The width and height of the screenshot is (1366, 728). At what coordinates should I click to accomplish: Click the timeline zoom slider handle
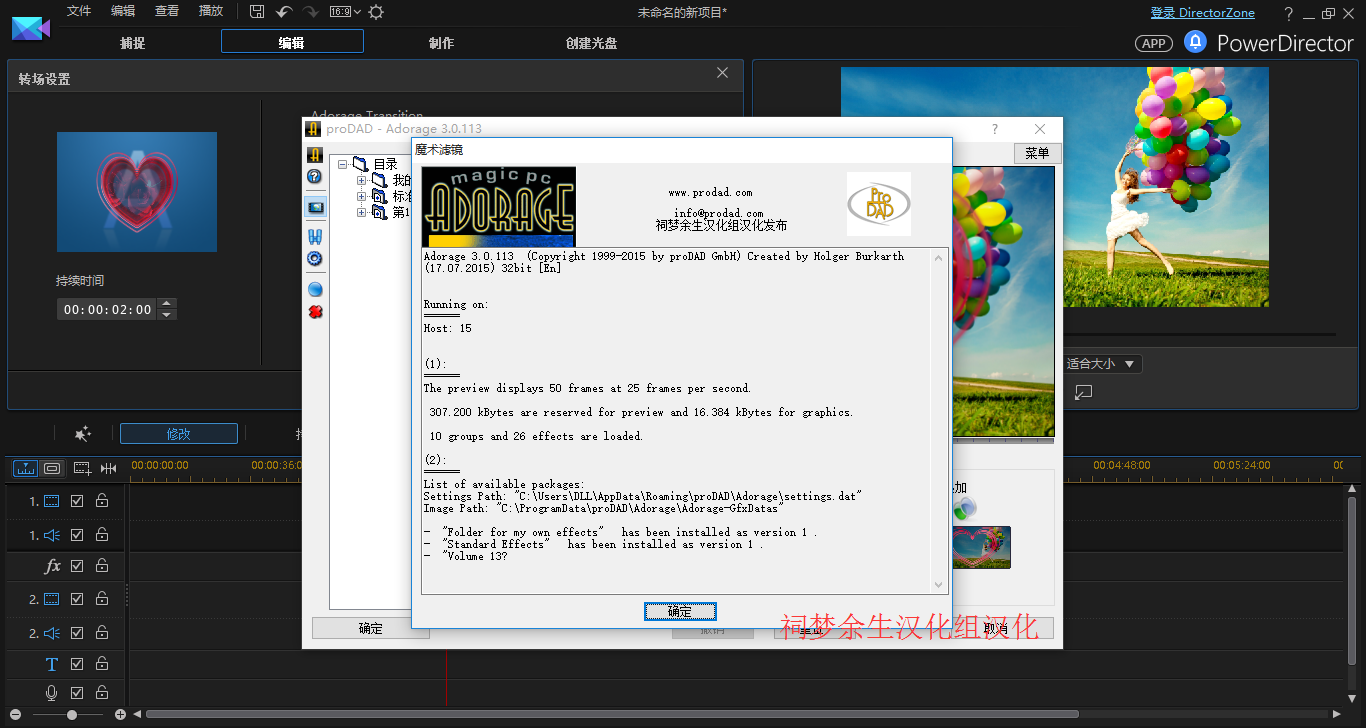pyautogui.click(x=72, y=714)
